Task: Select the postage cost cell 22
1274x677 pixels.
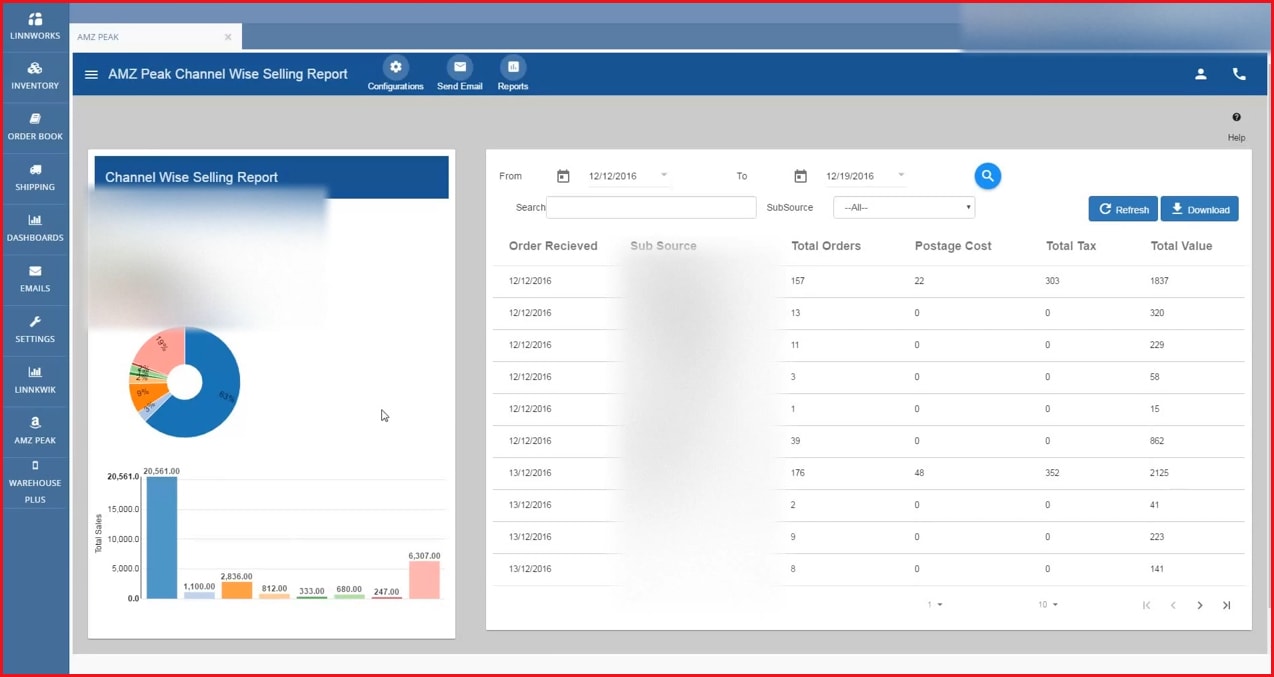Action: [919, 281]
